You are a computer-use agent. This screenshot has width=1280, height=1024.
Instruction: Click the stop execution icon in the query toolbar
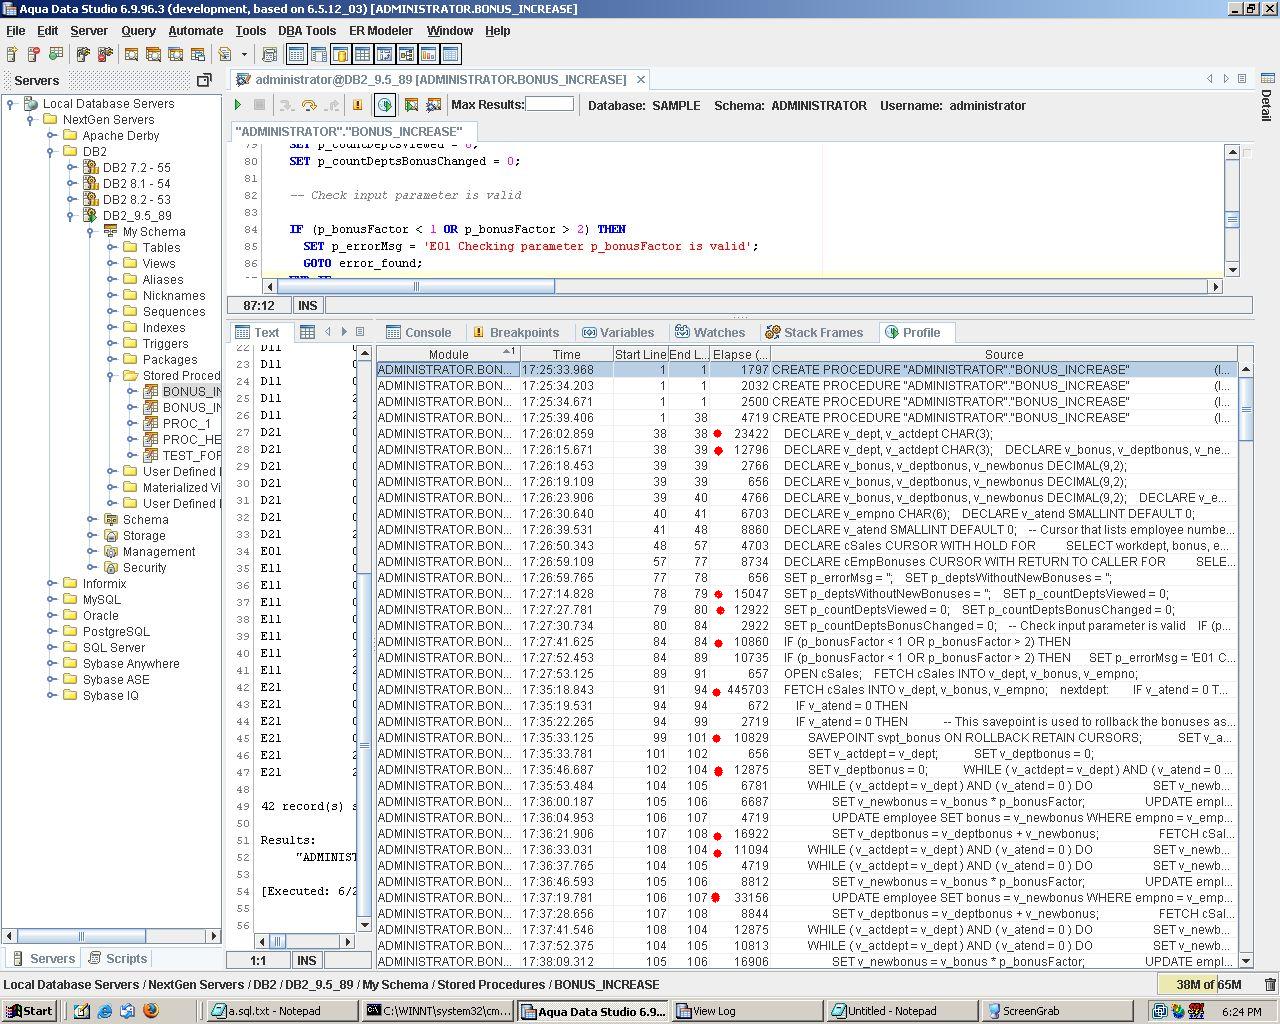pyautogui.click(x=261, y=105)
